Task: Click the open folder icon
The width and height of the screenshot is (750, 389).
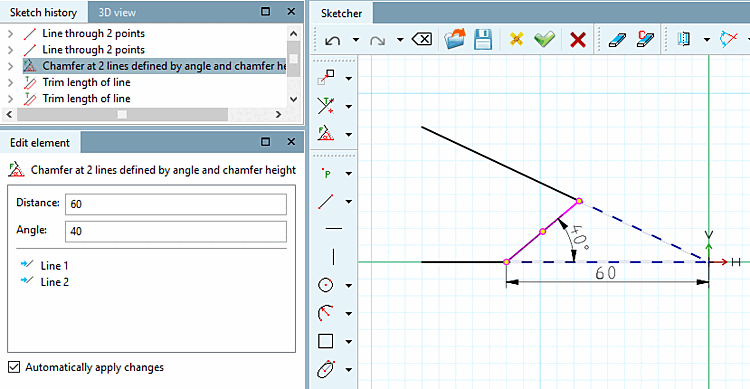Action: pos(454,39)
